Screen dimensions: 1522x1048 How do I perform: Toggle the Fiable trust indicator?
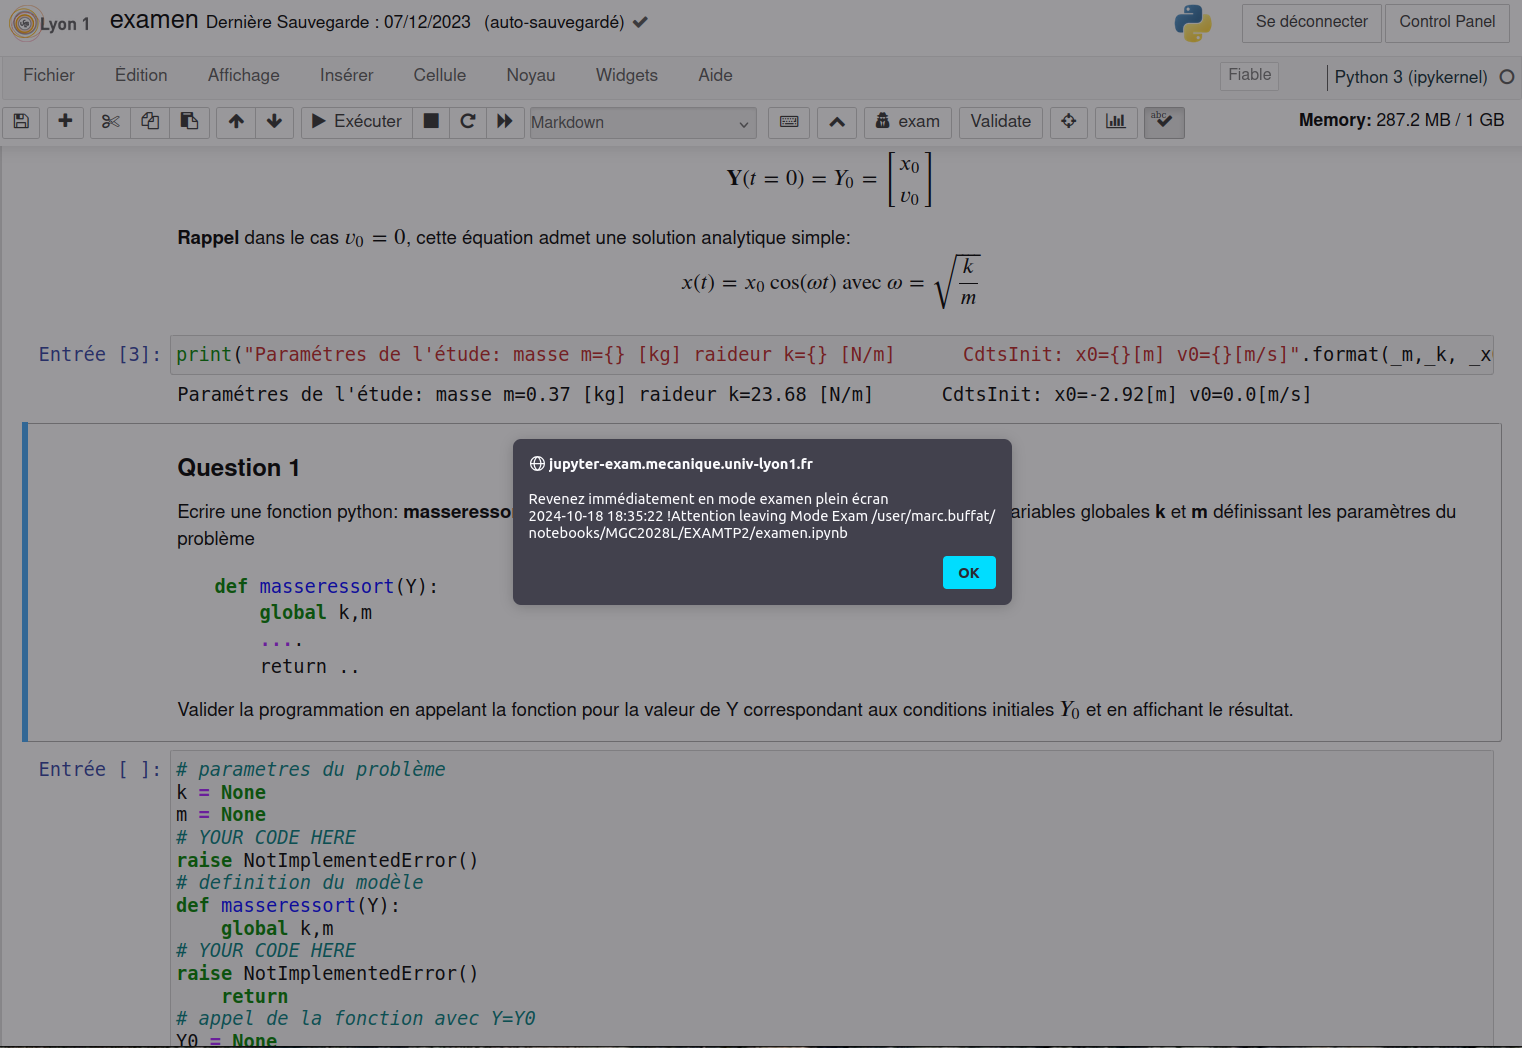1249,75
